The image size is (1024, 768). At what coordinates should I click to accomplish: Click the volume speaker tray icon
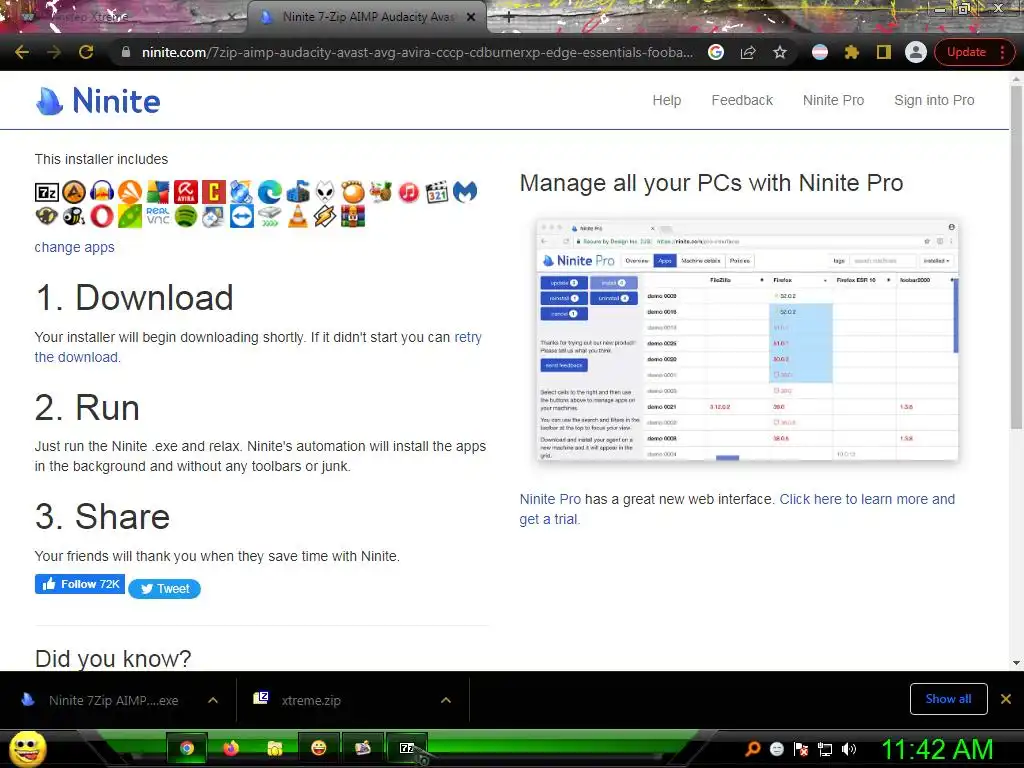pyautogui.click(x=848, y=749)
